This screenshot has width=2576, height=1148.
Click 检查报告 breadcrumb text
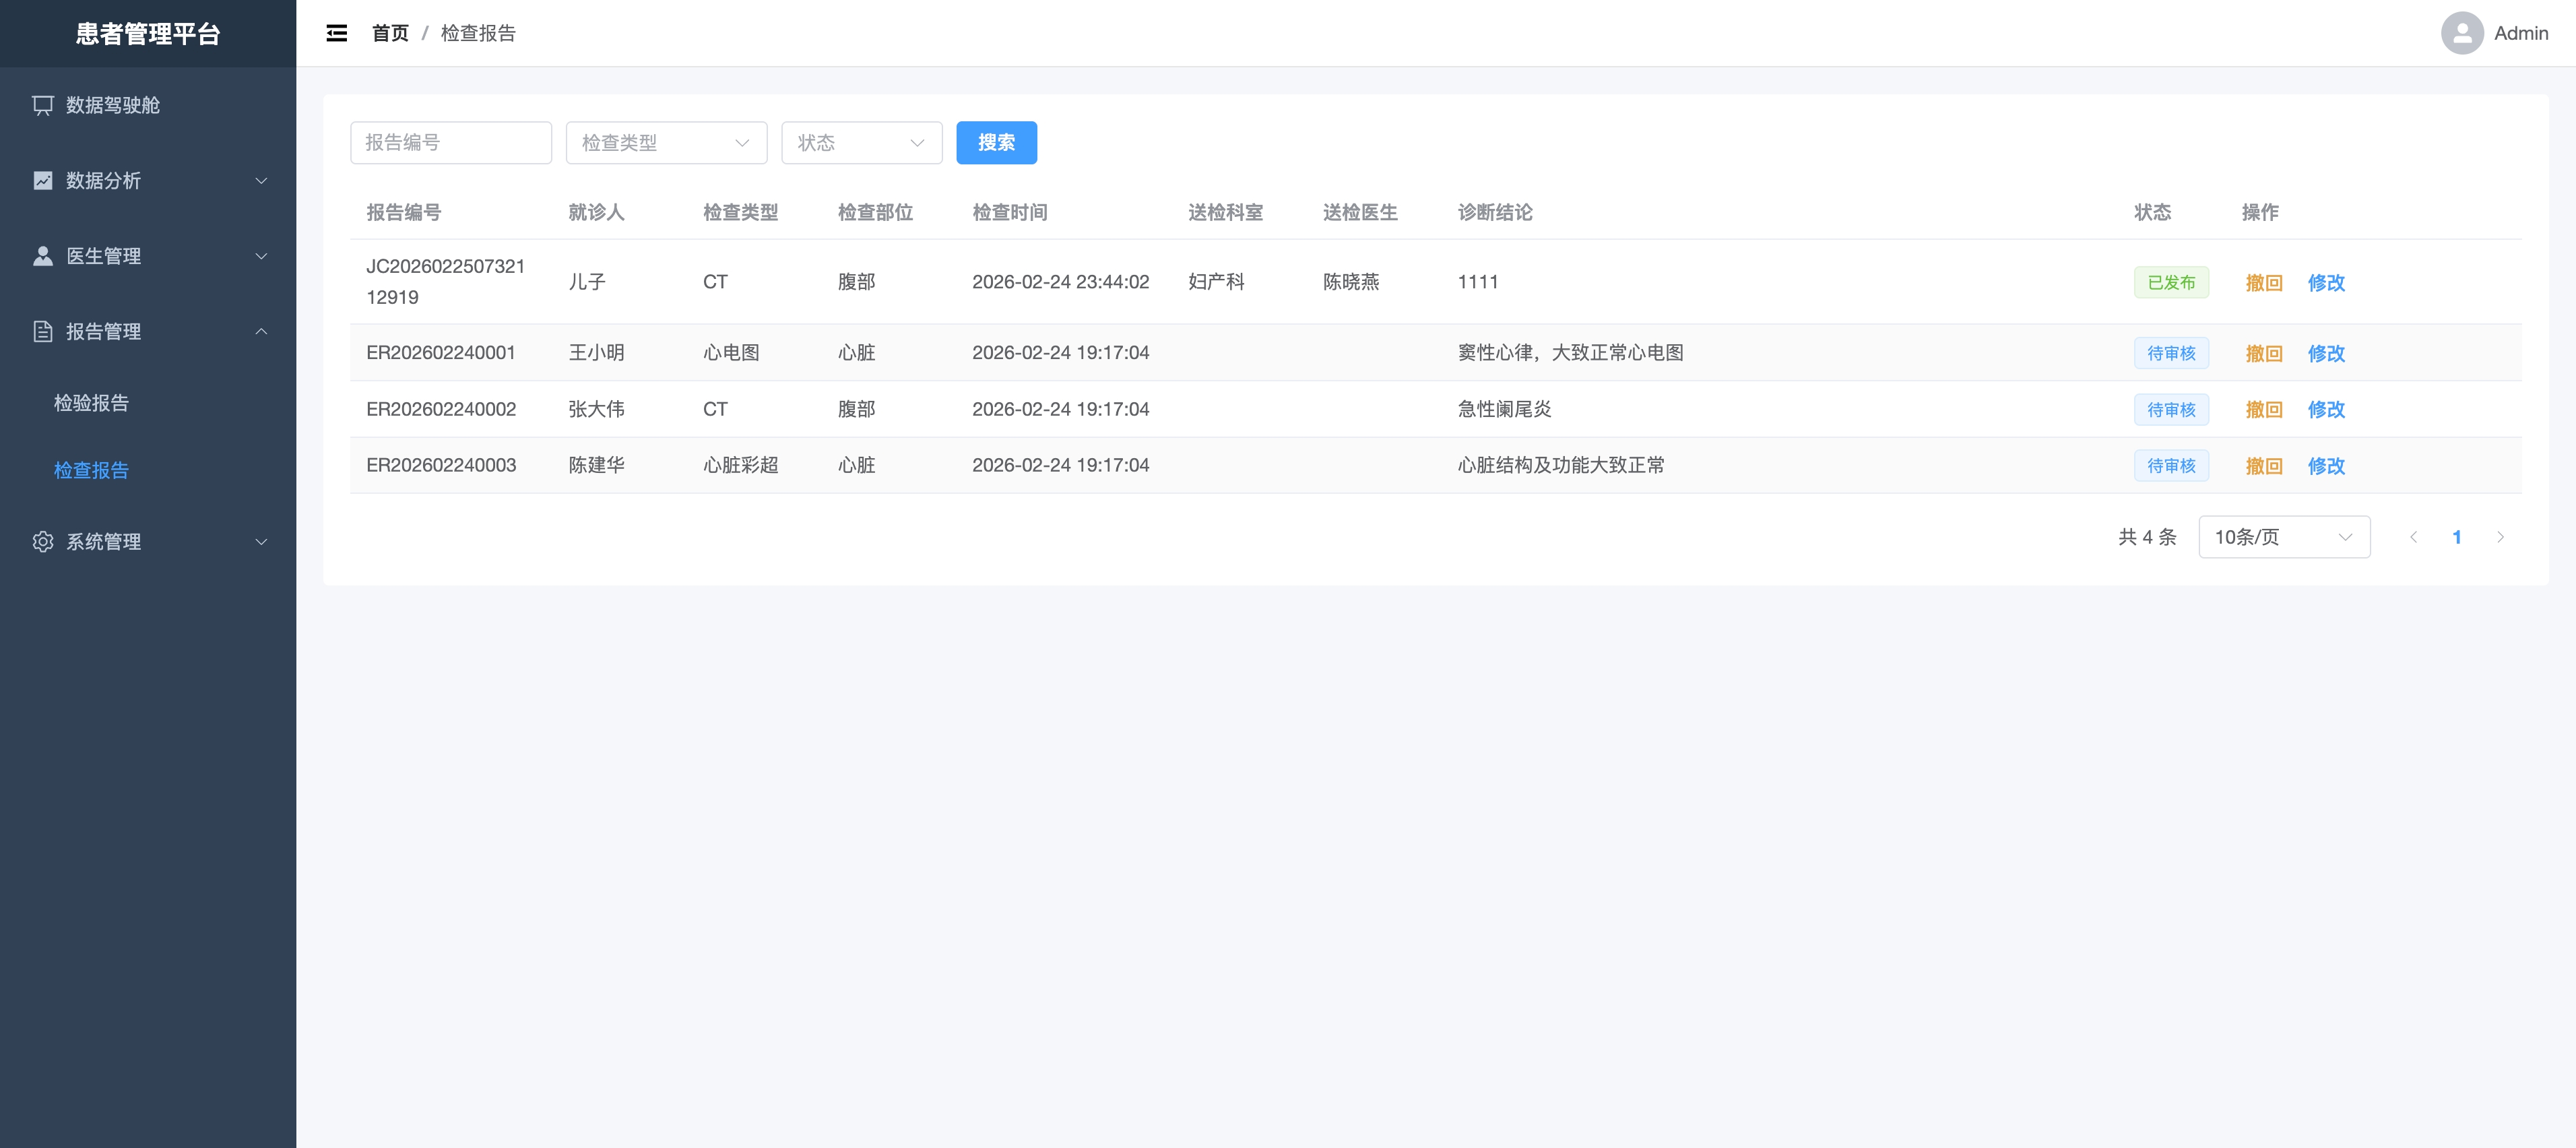478,33
